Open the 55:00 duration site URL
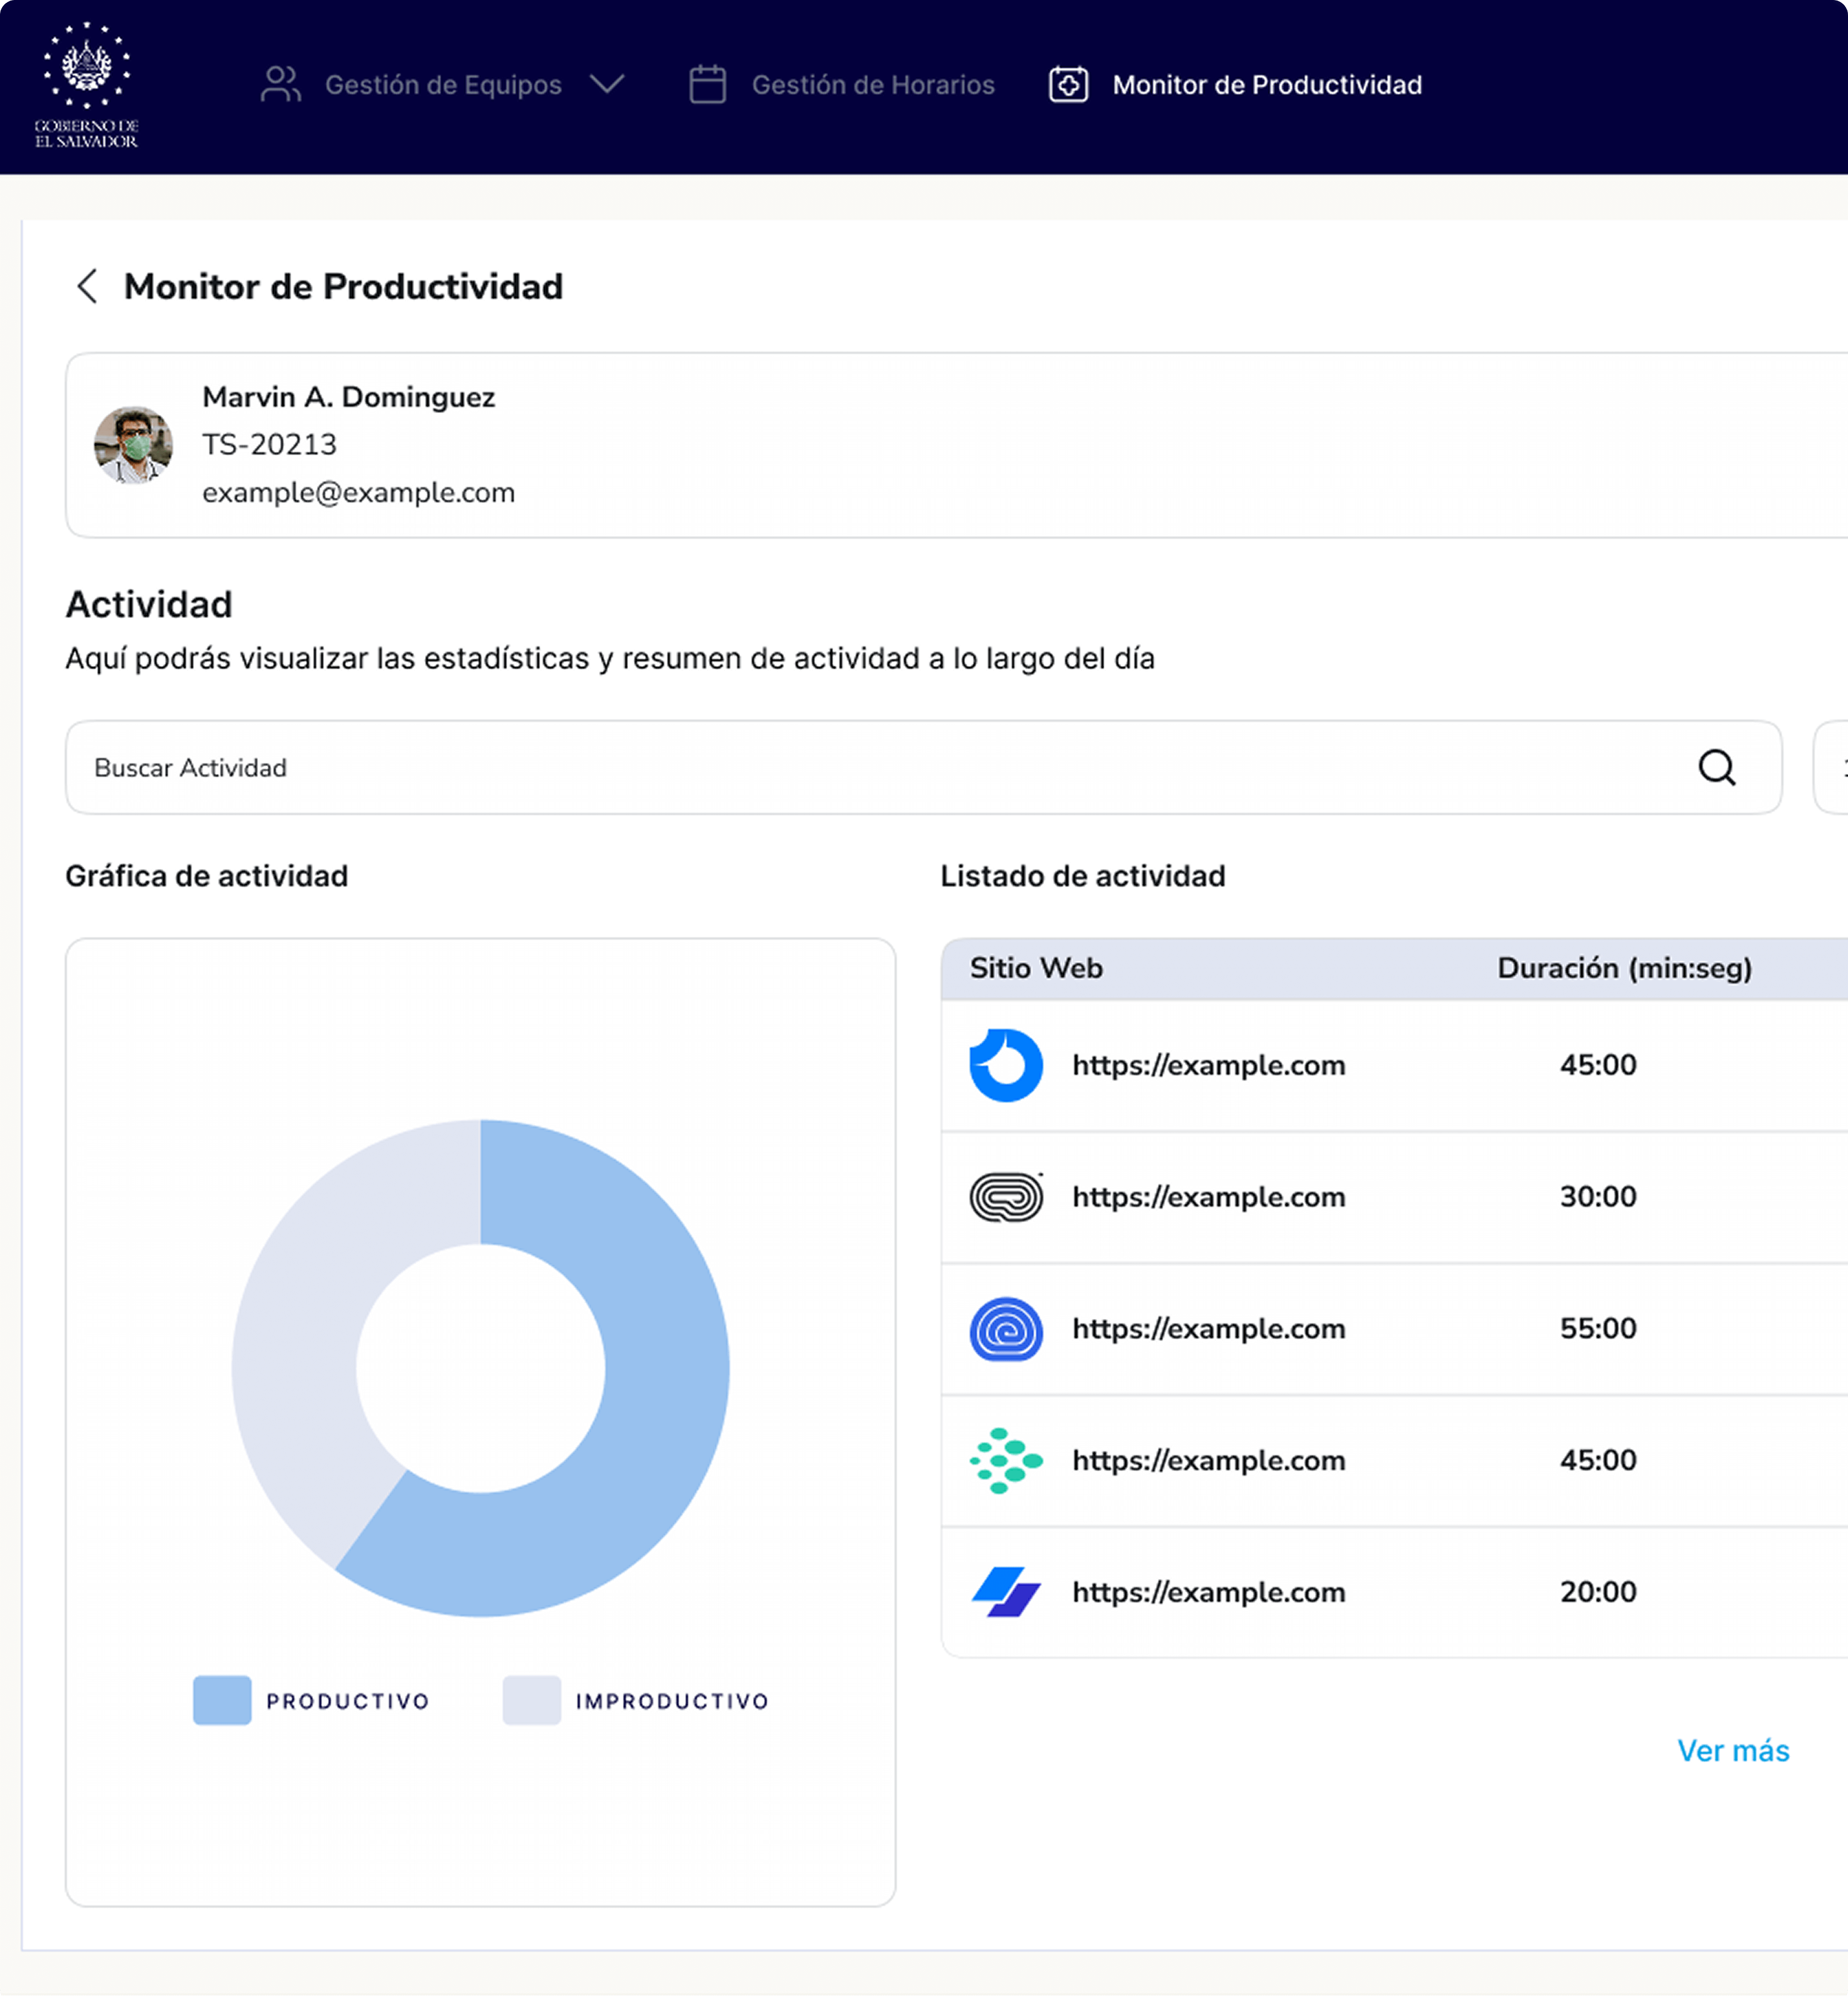 click(x=1208, y=1329)
